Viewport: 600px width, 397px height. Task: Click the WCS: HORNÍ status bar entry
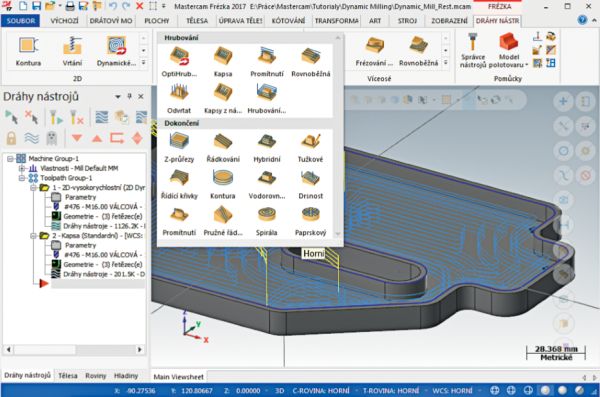click(452, 390)
